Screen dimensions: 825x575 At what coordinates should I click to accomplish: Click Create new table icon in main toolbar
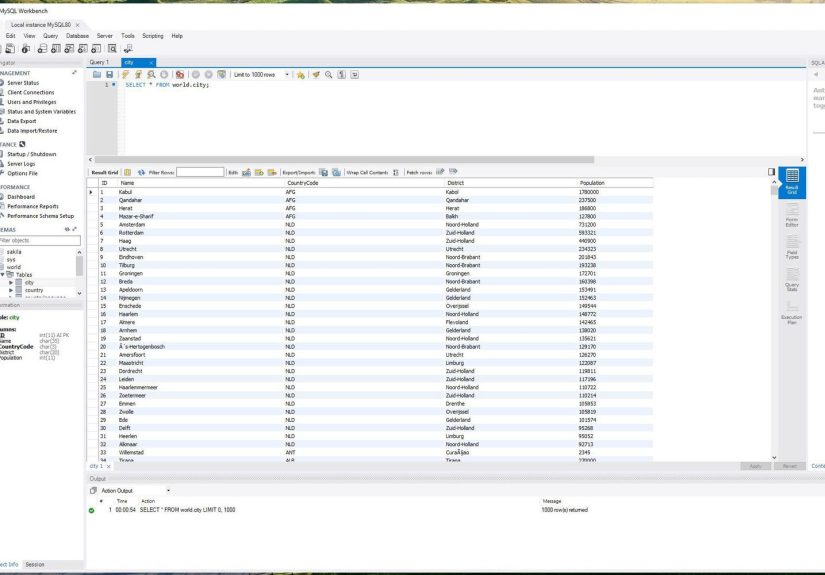tap(56, 49)
